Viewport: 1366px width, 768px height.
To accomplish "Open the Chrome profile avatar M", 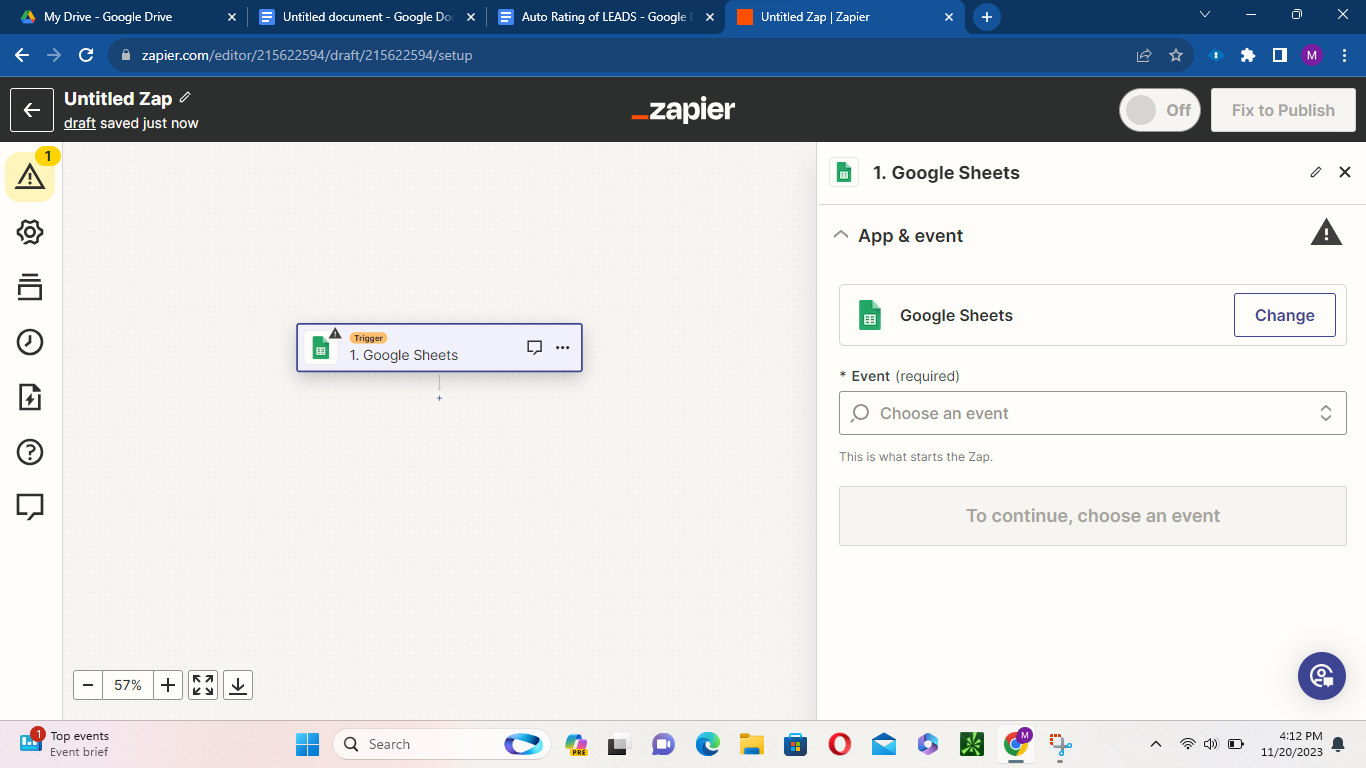I will point(1312,55).
